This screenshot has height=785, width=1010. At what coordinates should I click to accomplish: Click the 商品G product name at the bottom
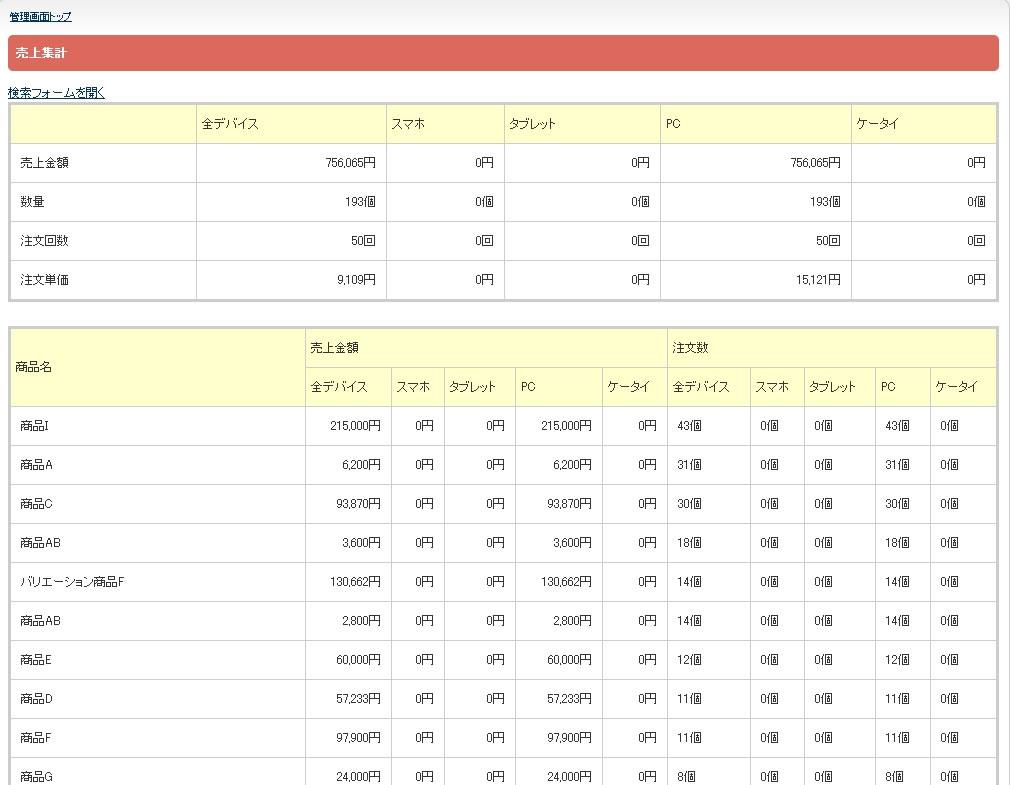(36, 776)
